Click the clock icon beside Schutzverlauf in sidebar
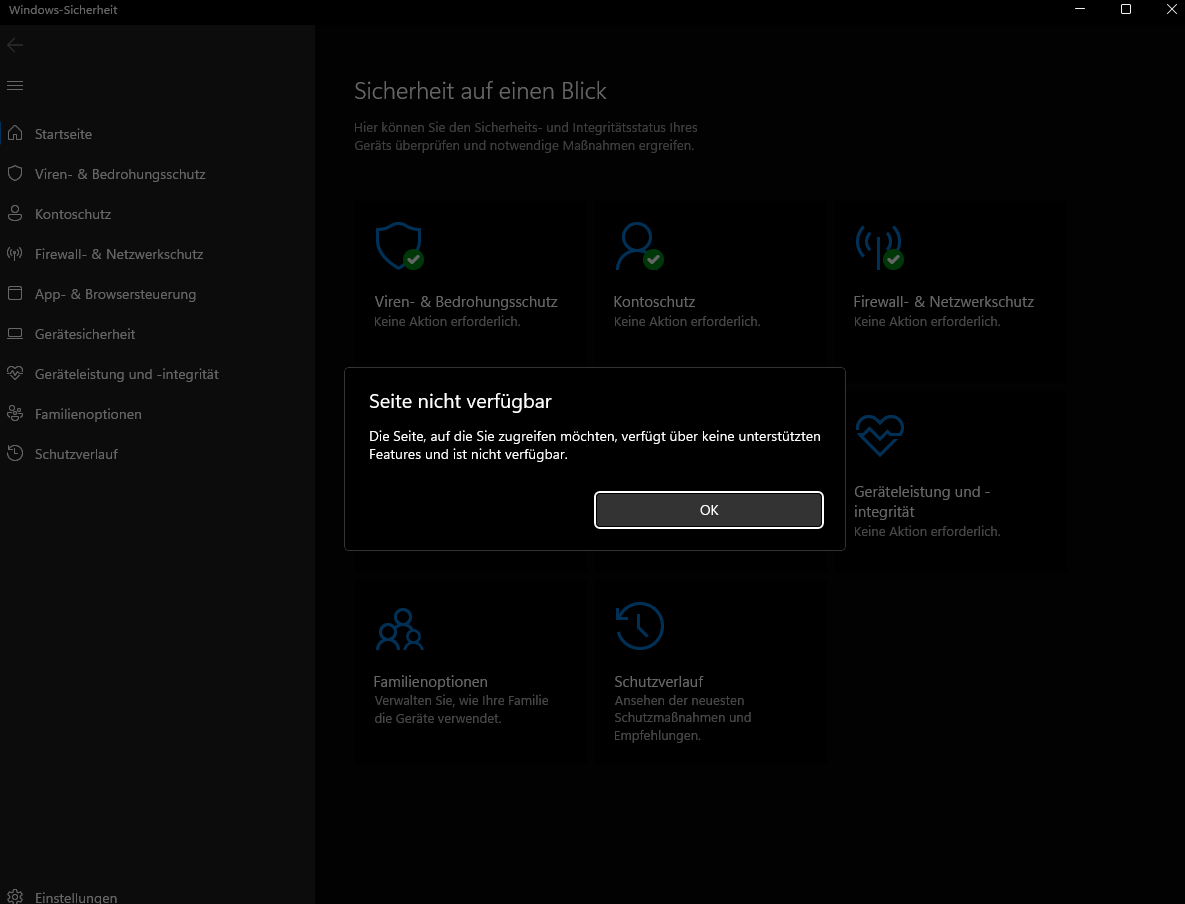 point(15,454)
